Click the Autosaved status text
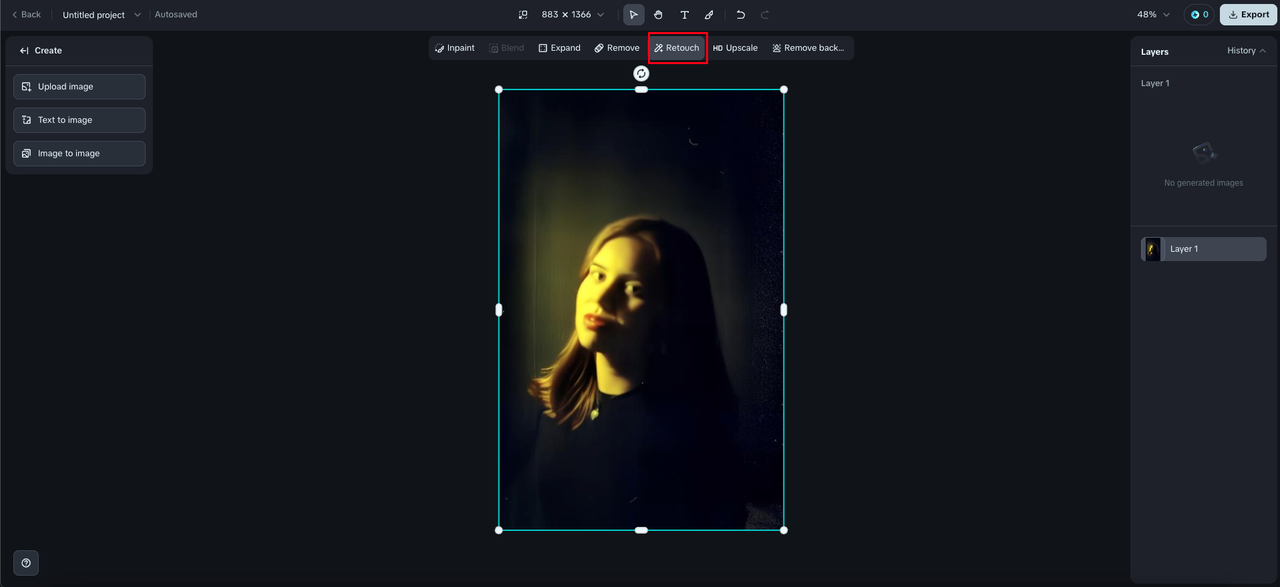The height and width of the screenshot is (587, 1280). (x=176, y=15)
